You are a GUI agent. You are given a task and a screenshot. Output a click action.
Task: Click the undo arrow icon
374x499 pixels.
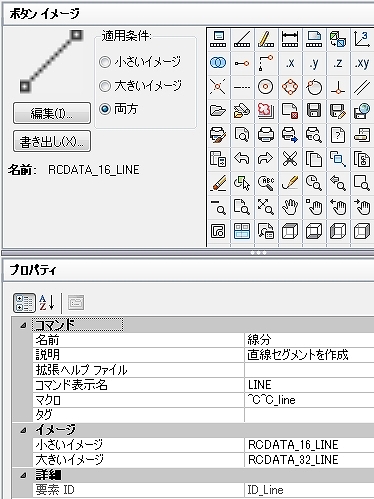click(242, 159)
